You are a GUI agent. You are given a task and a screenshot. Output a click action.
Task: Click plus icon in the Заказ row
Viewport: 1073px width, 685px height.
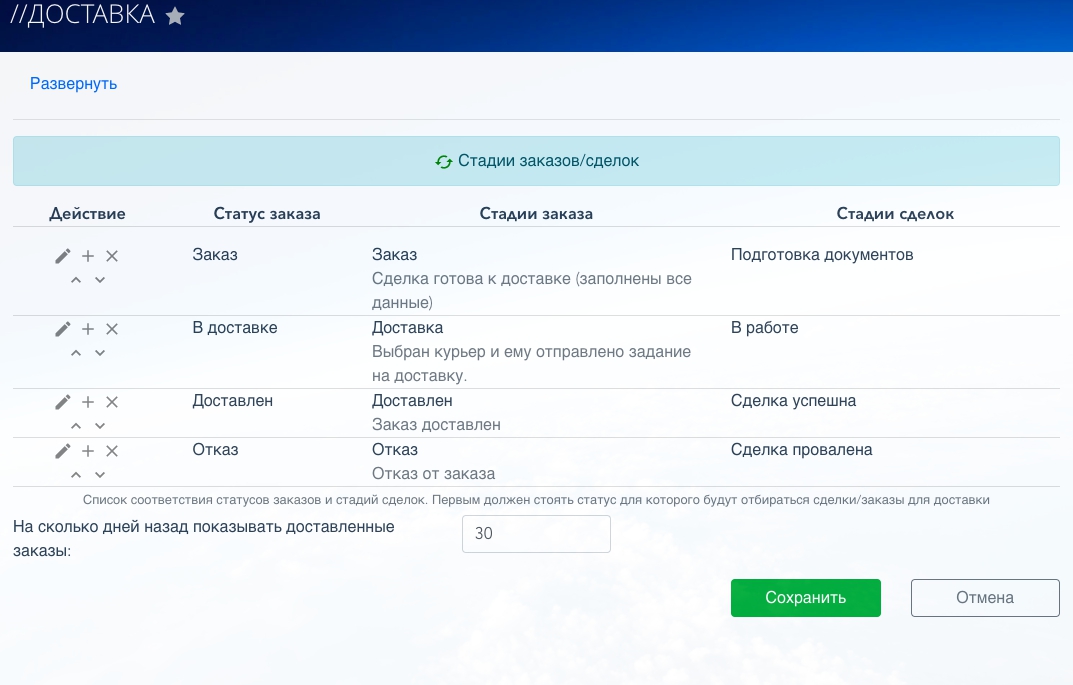click(88, 256)
